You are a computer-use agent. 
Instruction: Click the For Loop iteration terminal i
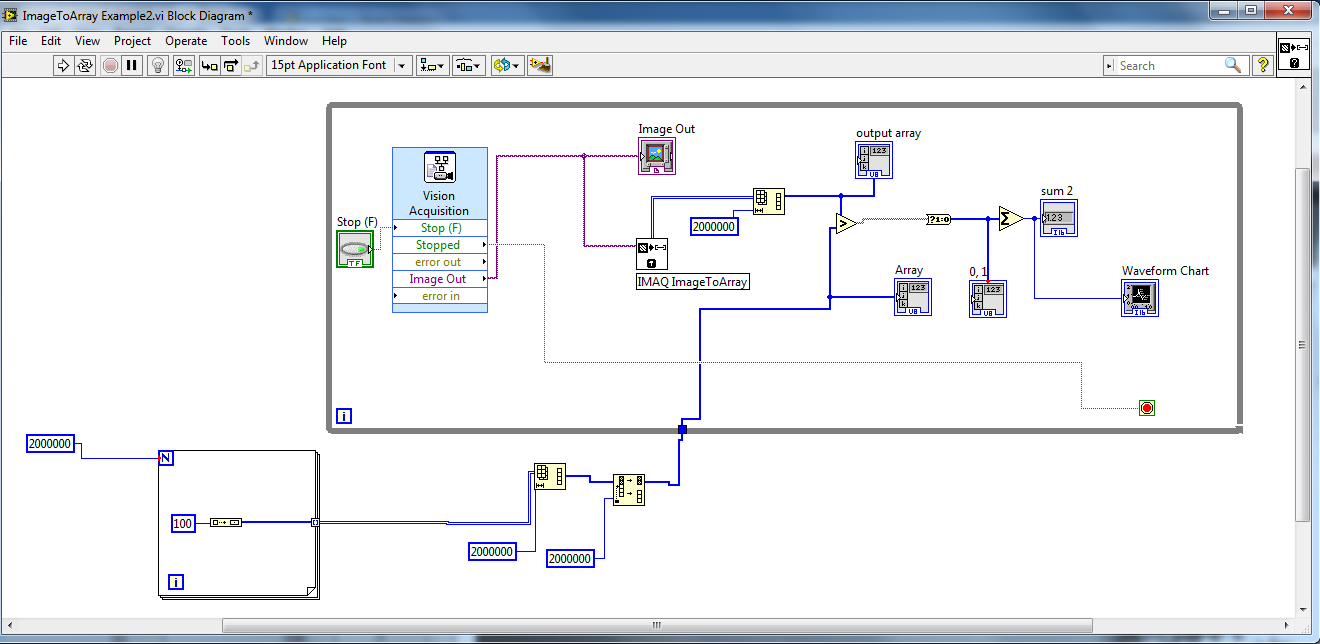(176, 582)
